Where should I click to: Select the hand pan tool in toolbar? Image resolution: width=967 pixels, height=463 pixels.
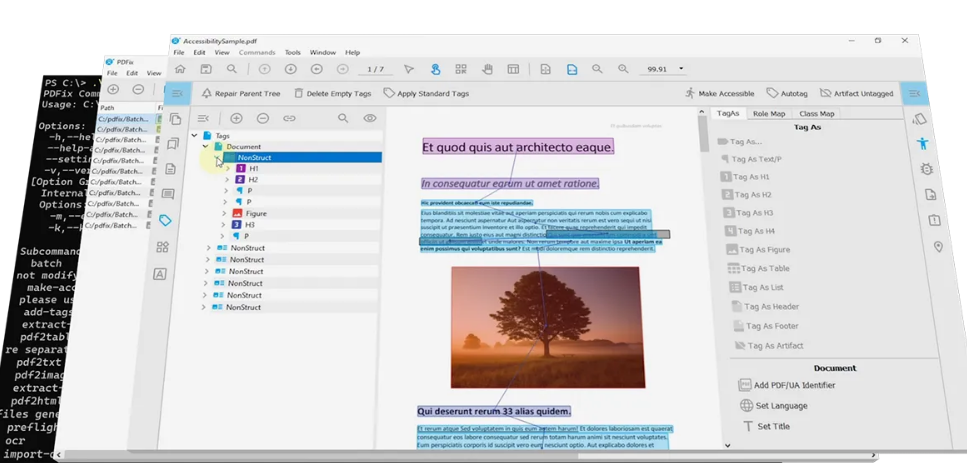pos(488,69)
